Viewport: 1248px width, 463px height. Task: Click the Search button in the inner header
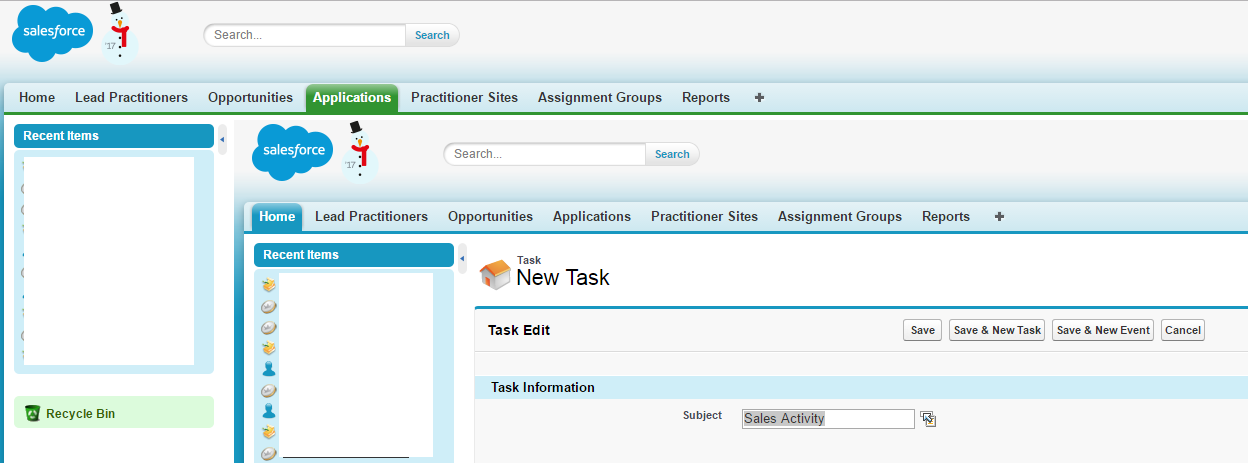[x=672, y=154]
